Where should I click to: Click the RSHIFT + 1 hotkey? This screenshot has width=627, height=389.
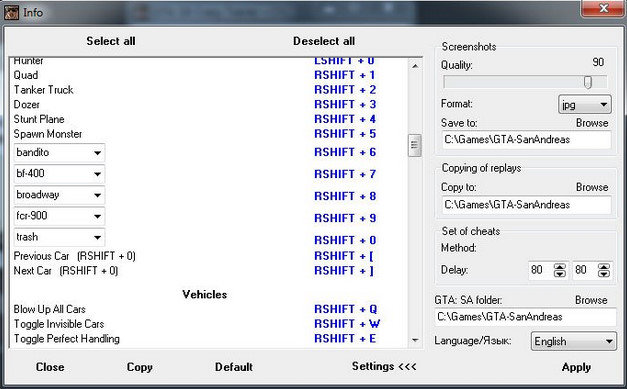click(345, 75)
